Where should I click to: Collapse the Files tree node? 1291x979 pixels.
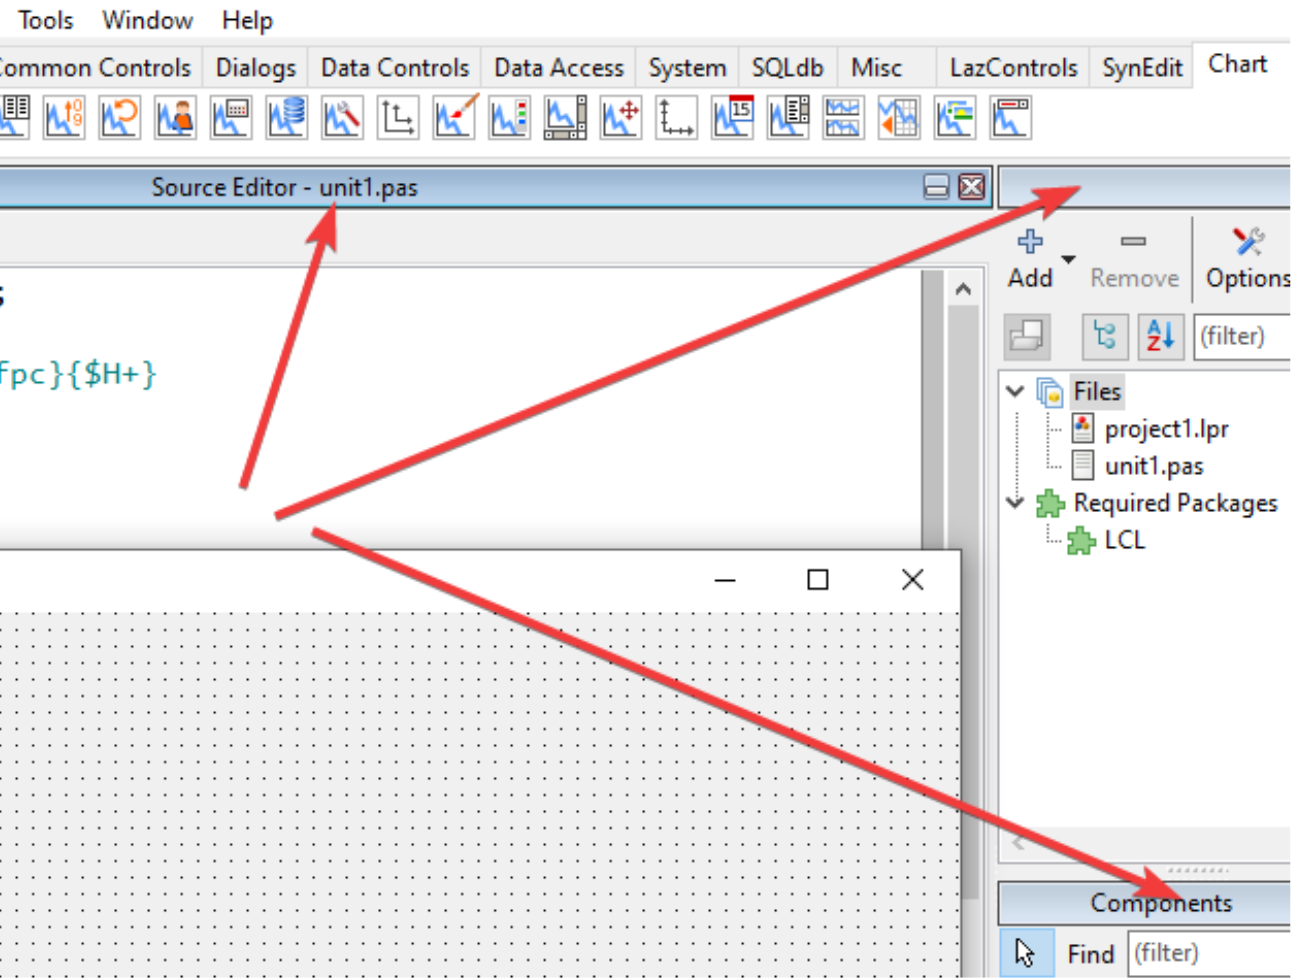(x=1016, y=391)
